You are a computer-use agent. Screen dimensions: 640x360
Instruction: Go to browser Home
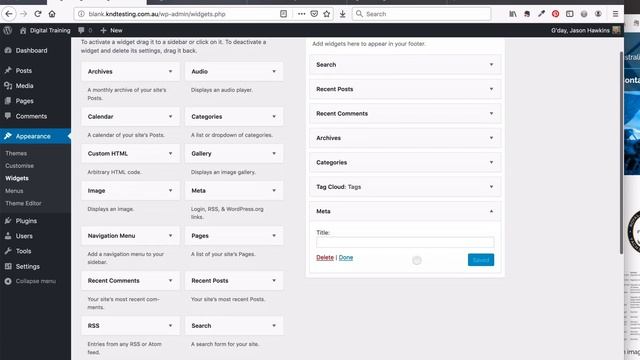pos(52,14)
